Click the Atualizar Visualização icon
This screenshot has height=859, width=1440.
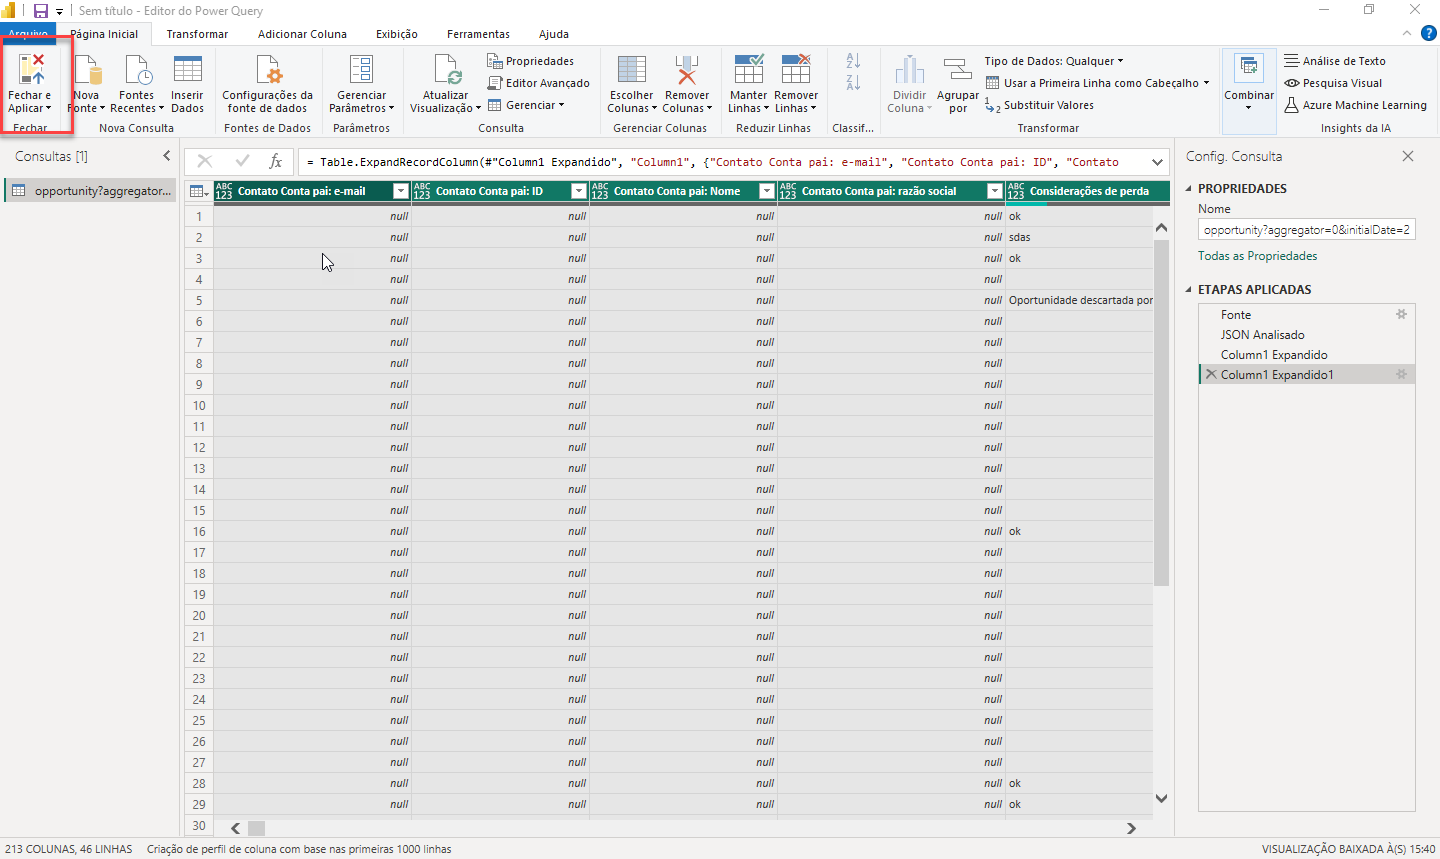(446, 71)
